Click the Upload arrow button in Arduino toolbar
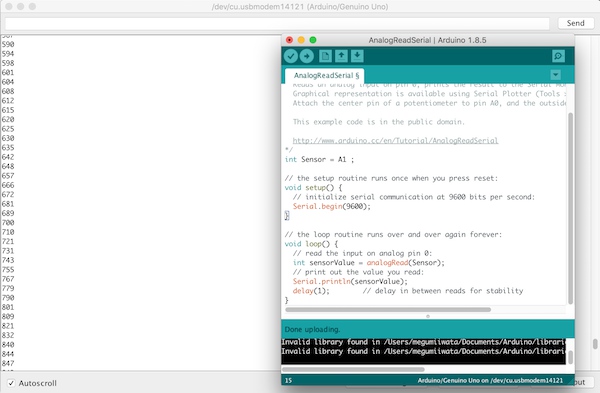Viewport: 600px width, 393px height. point(307,56)
